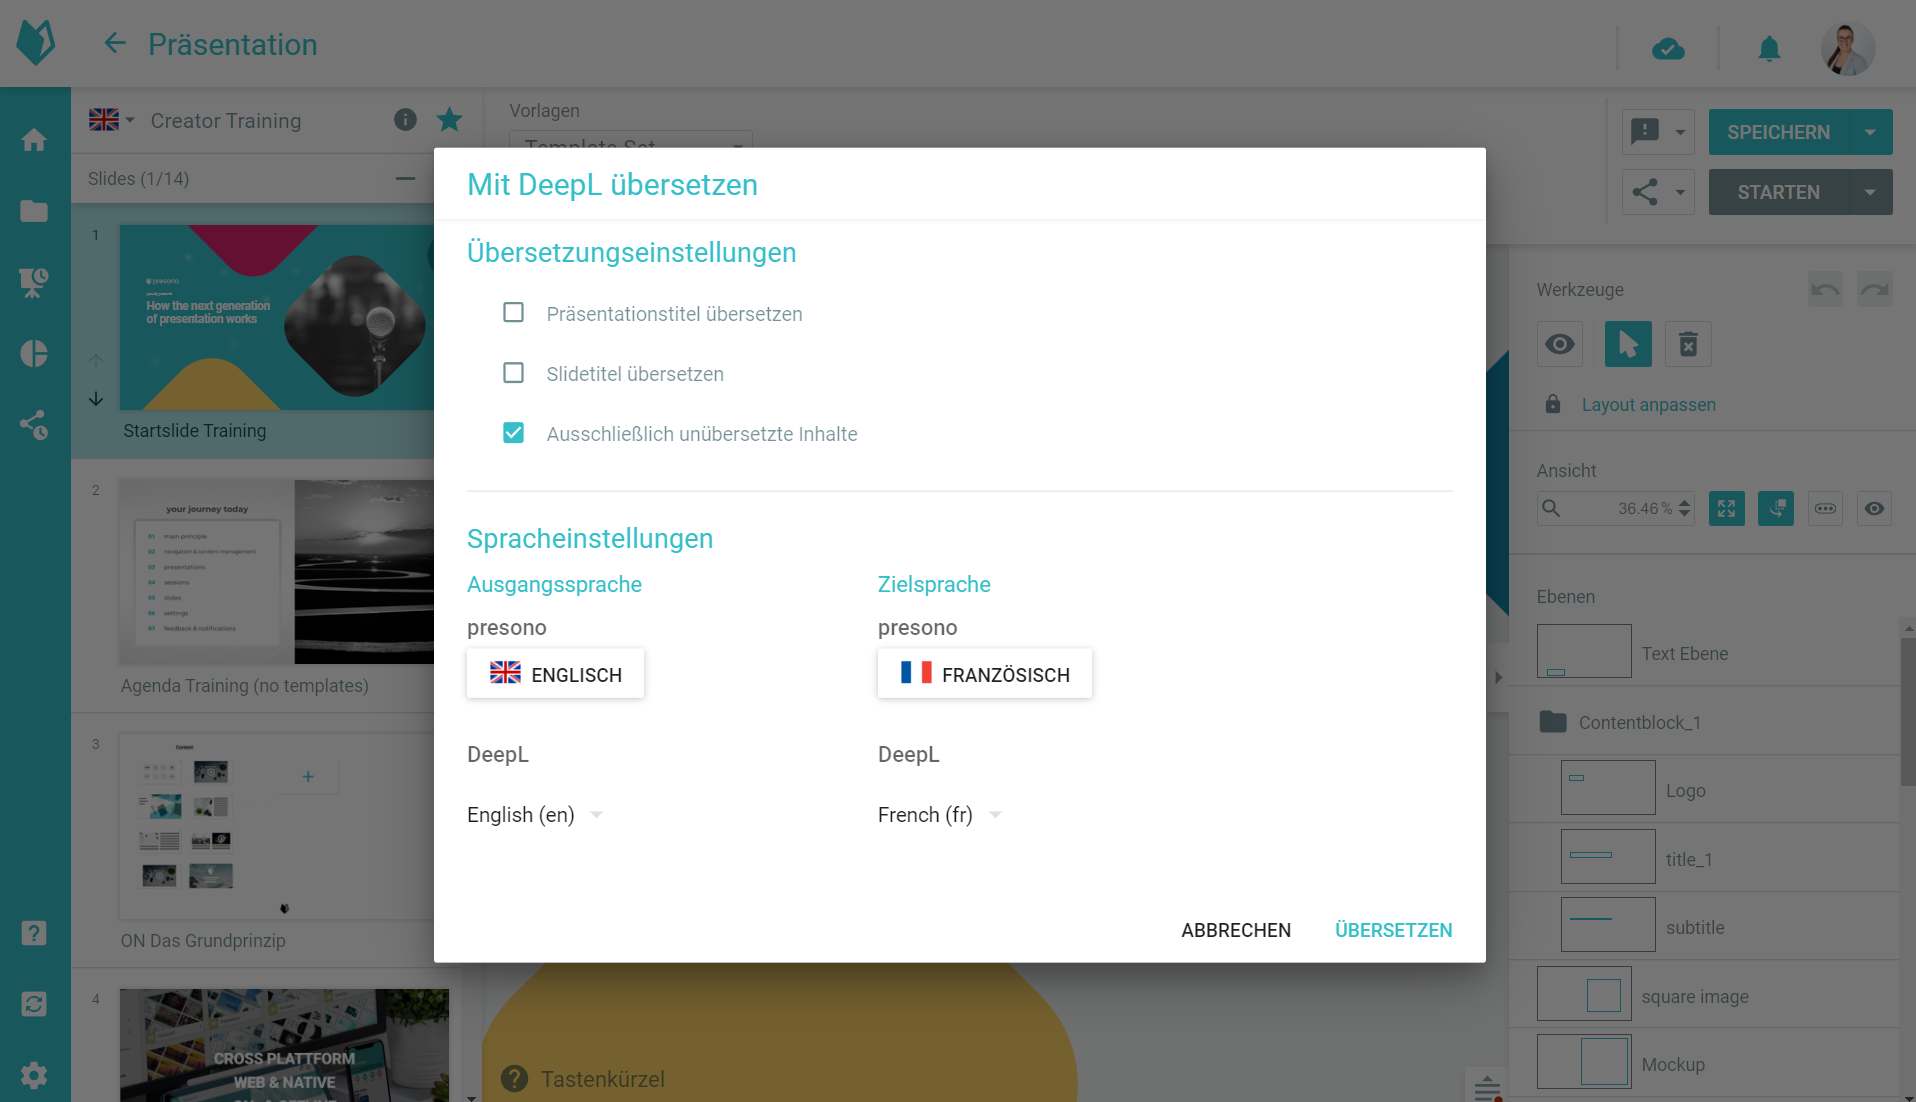Open the notifications bell

point(1769,48)
